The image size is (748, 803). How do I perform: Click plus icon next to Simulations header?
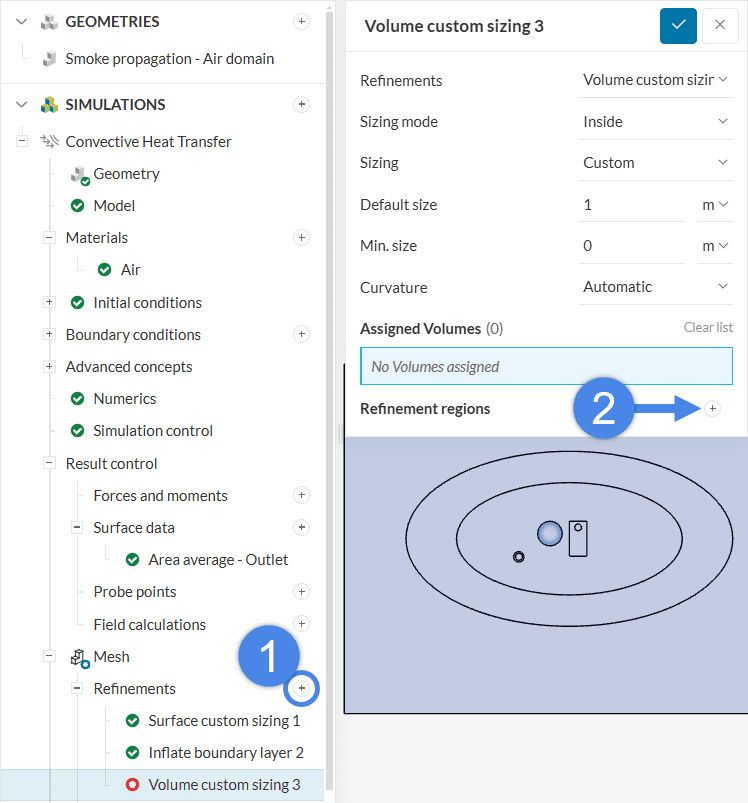pos(301,104)
